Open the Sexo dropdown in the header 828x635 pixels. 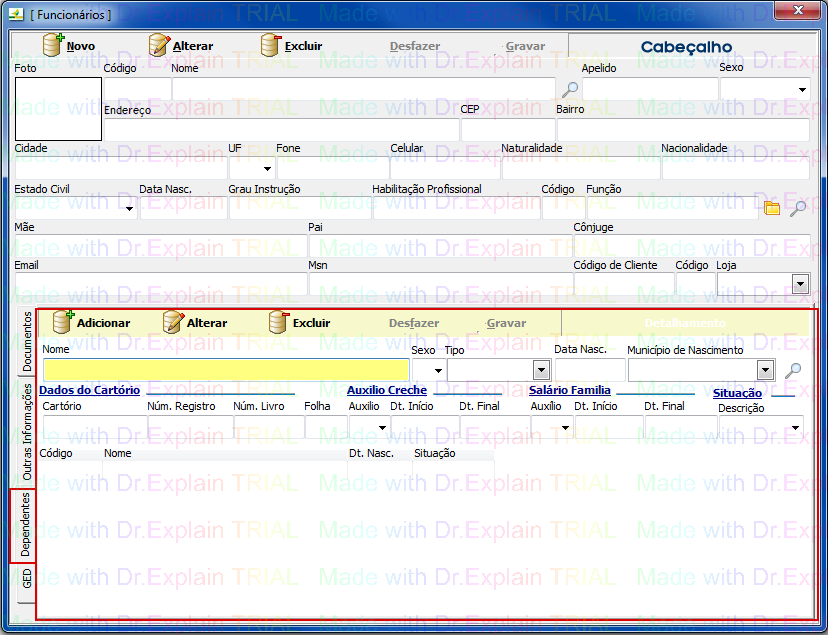pos(802,90)
